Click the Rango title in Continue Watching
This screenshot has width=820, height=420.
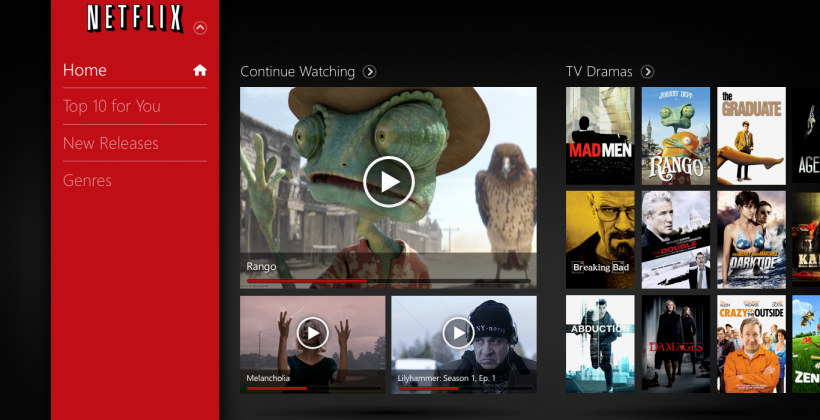point(261,267)
